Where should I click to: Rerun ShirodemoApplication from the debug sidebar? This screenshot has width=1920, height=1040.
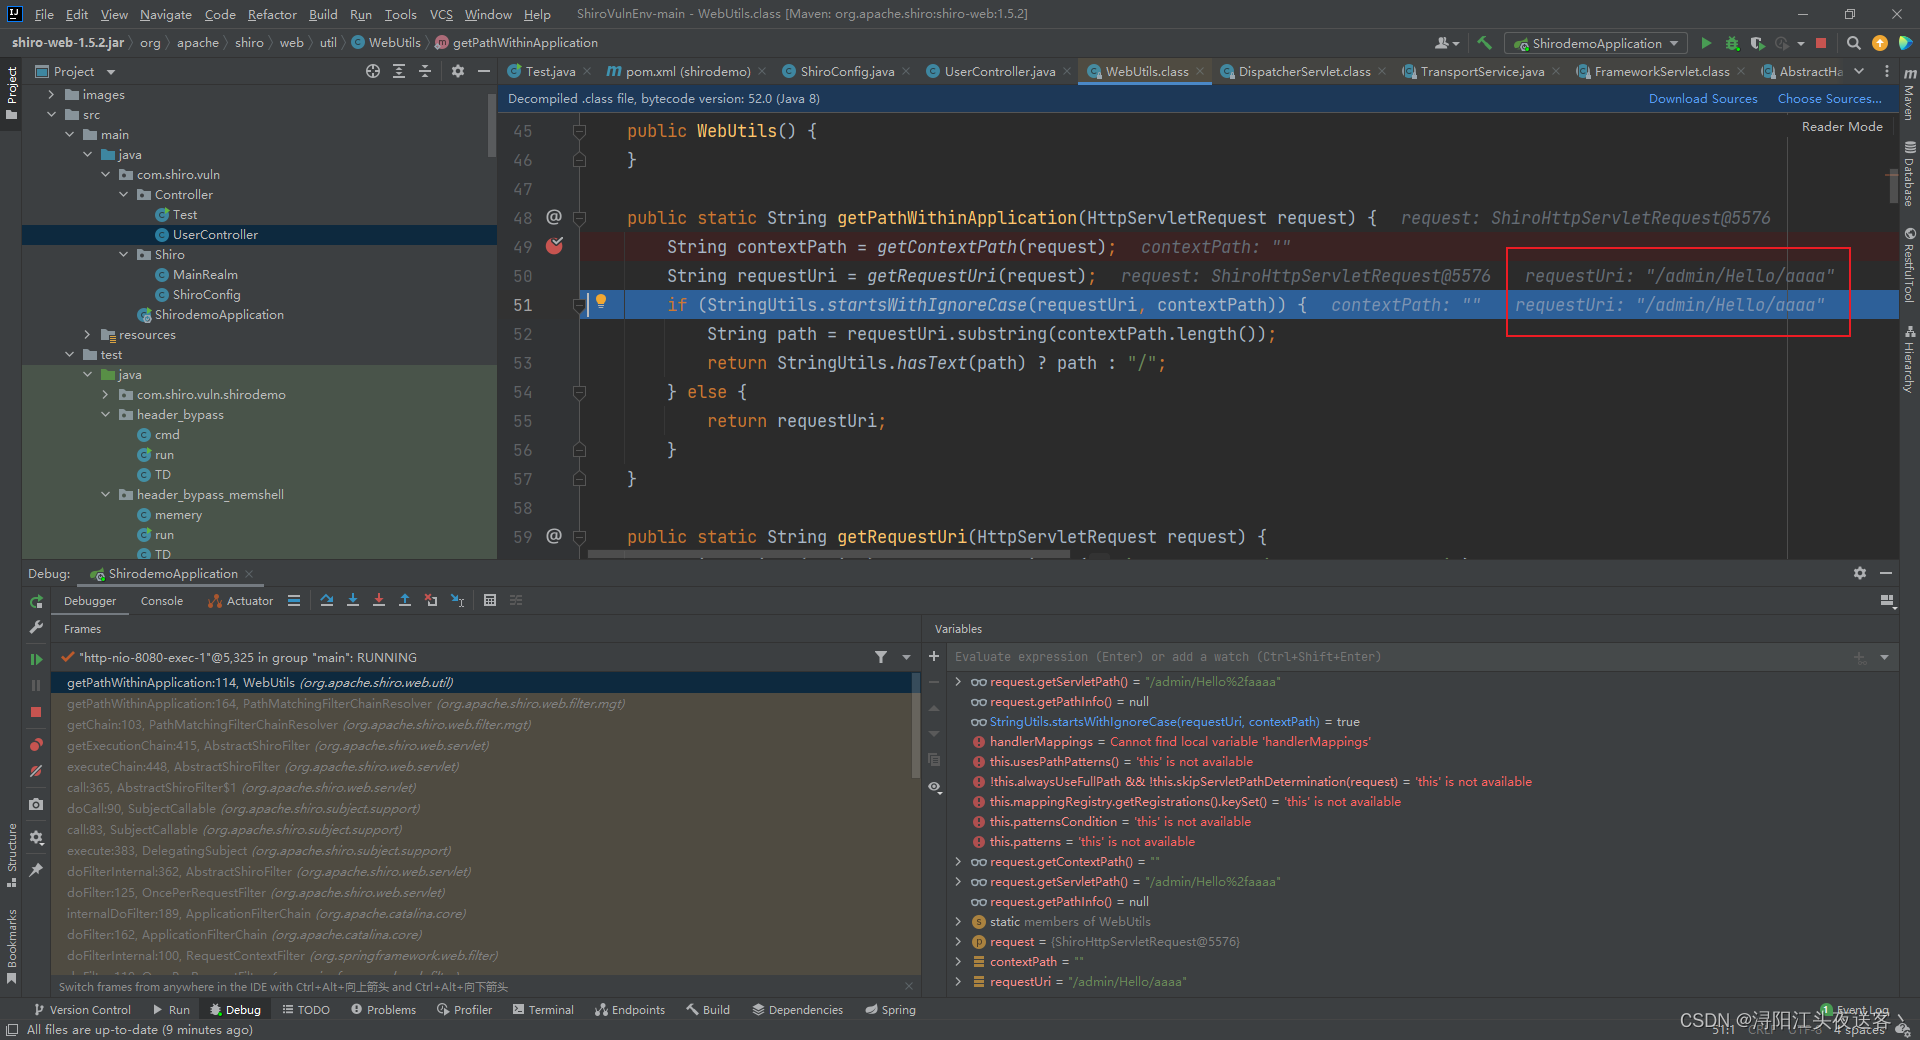click(36, 602)
